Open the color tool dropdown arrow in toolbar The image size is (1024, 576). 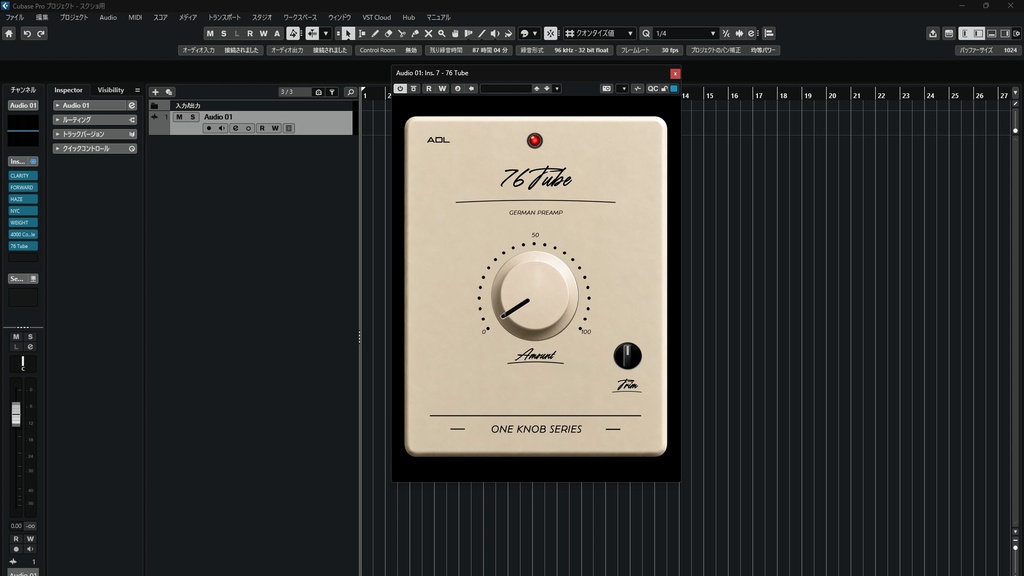pos(535,33)
